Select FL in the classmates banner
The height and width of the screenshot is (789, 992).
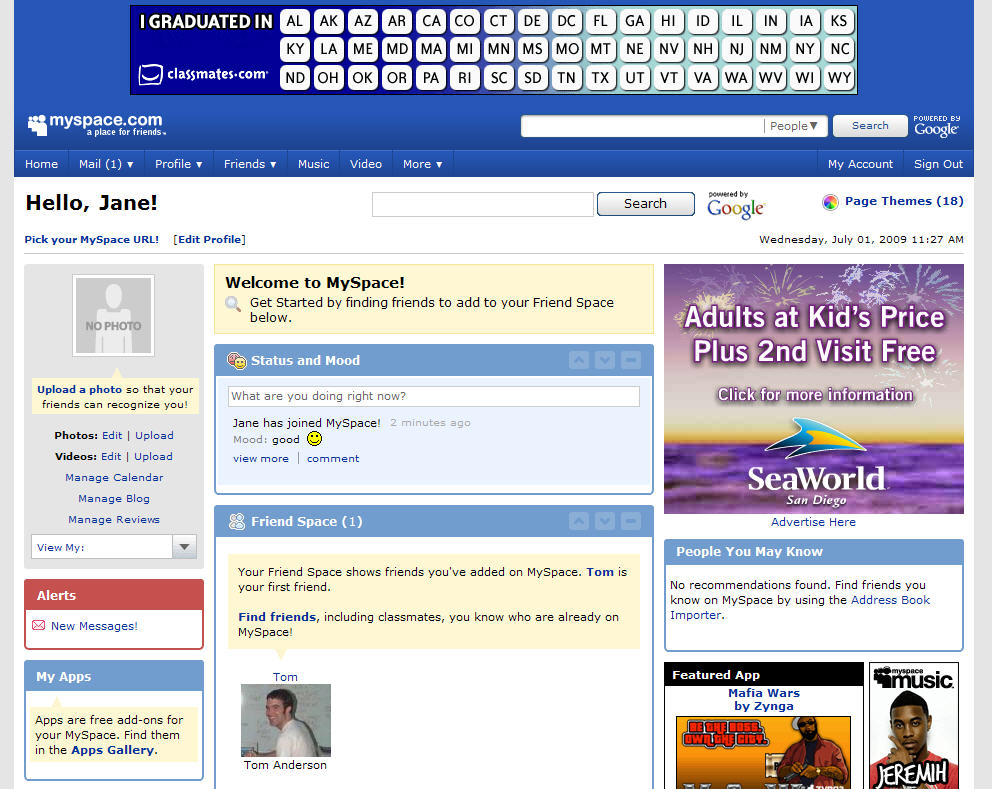click(x=600, y=22)
